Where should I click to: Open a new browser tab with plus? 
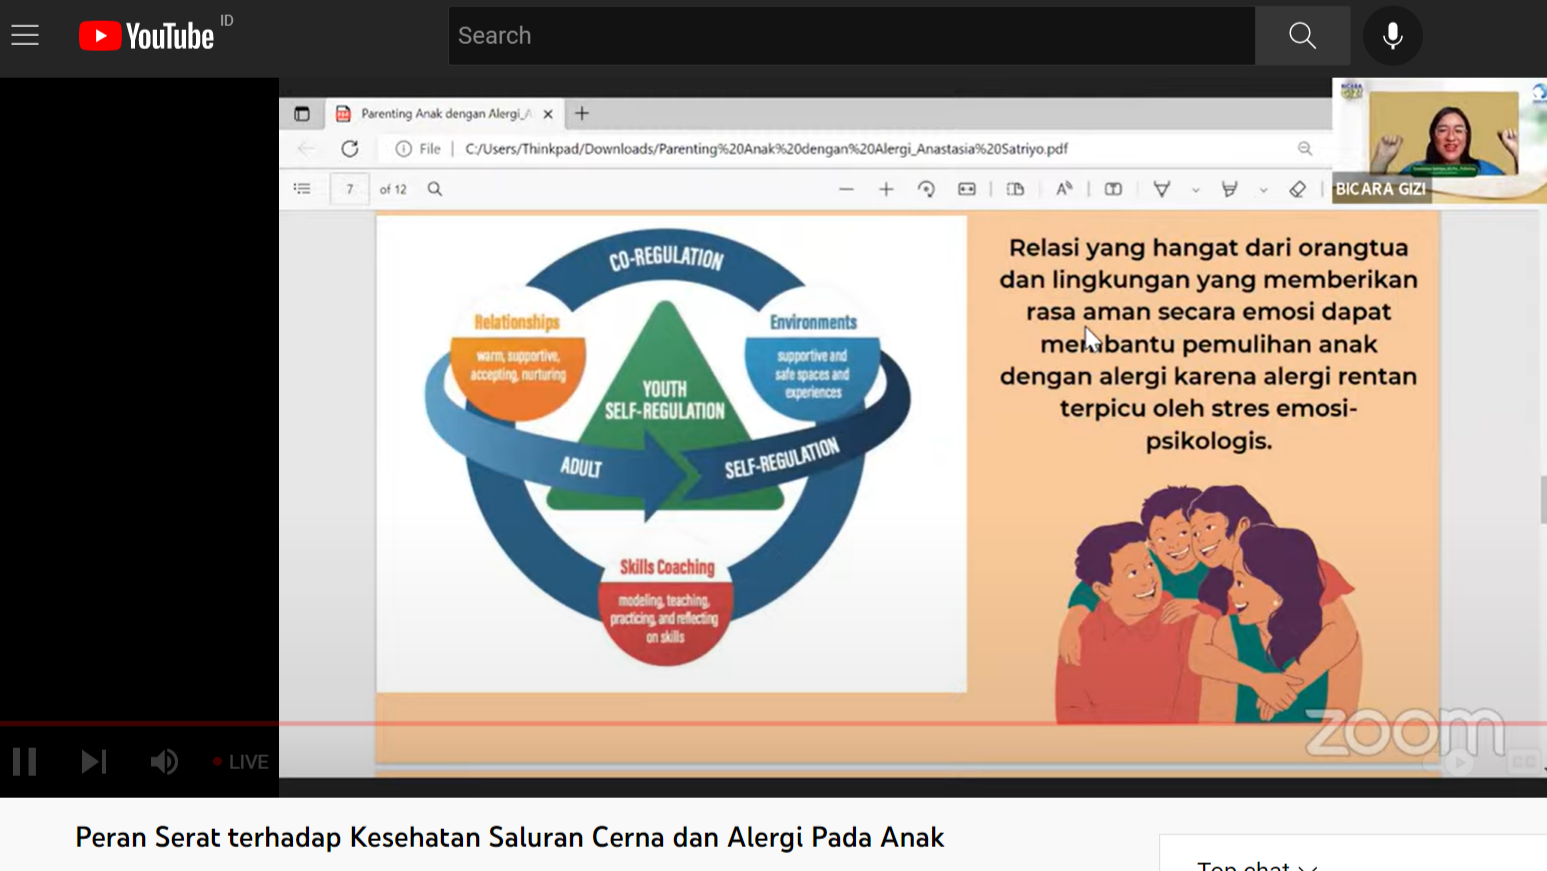point(582,114)
